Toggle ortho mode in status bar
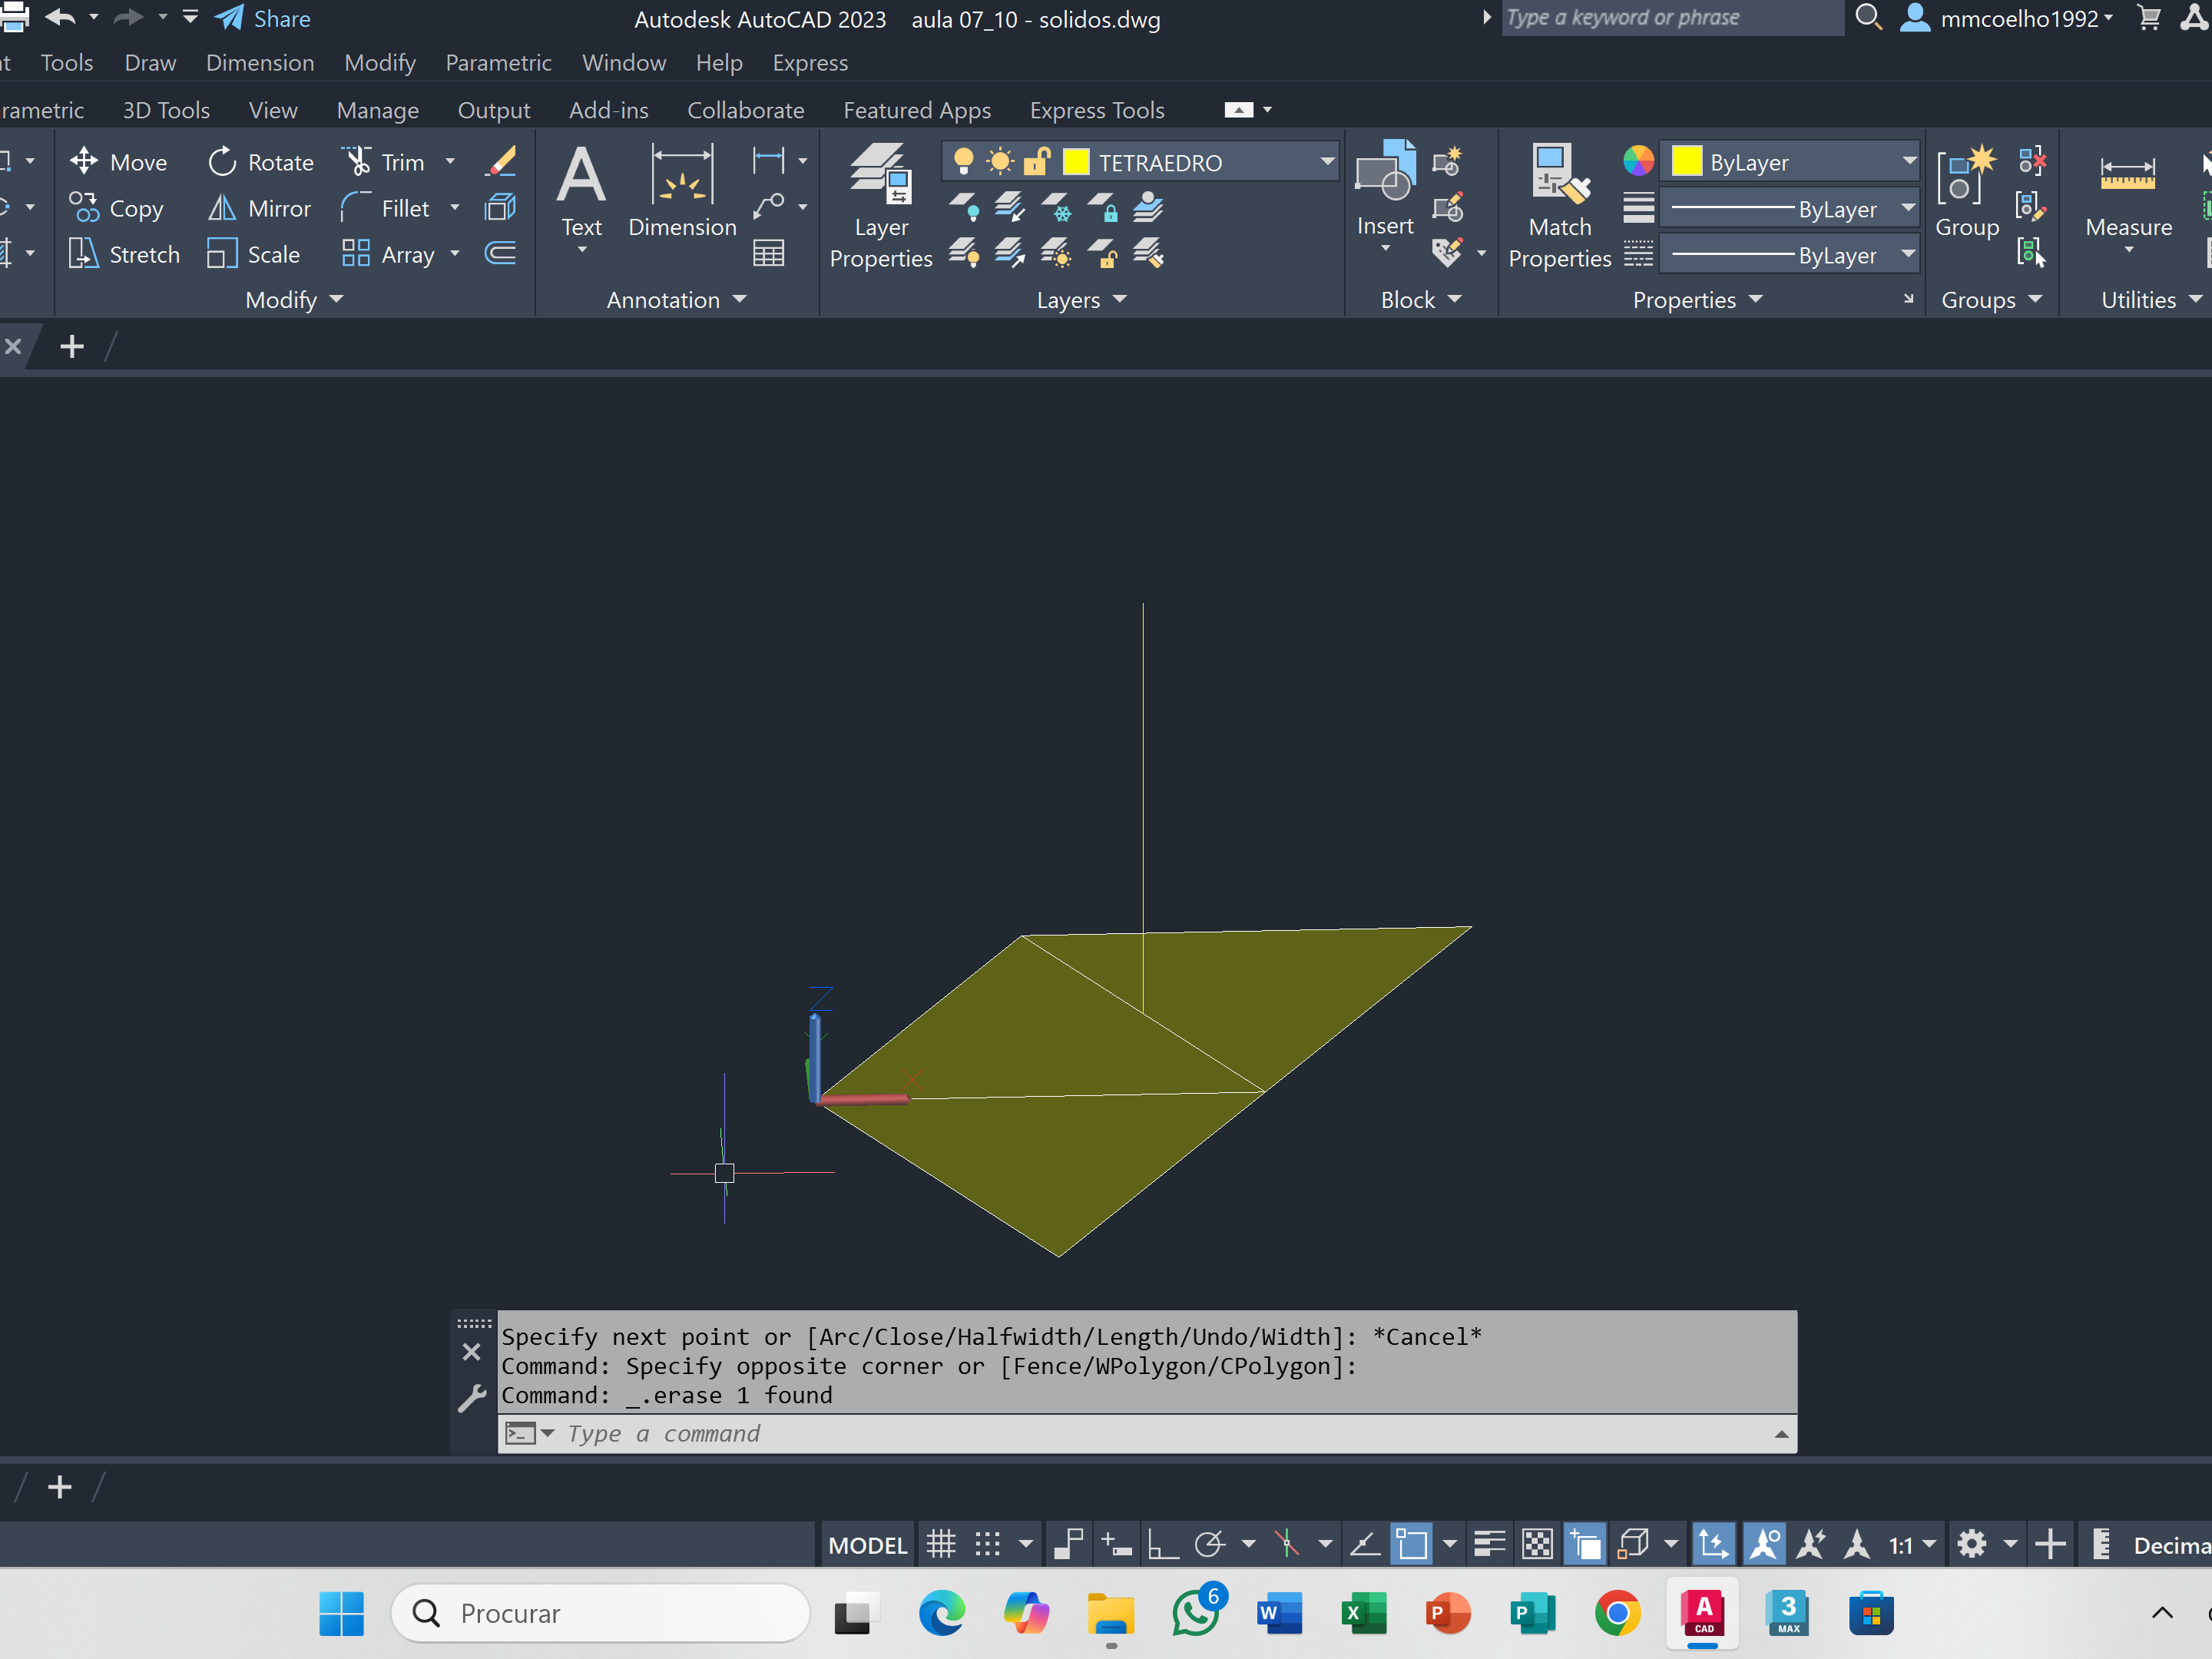 1161,1545
